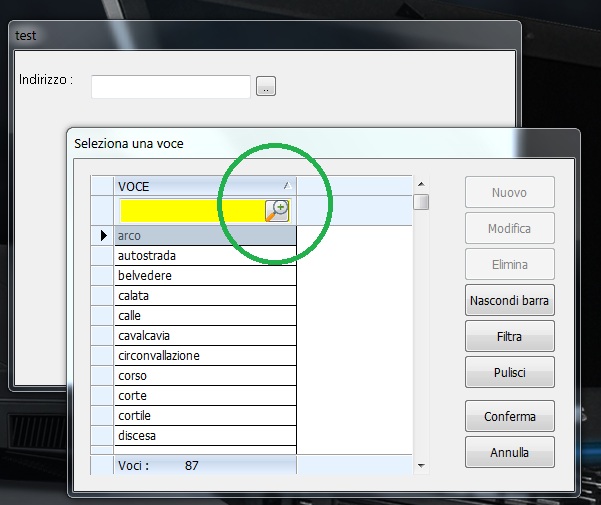Click the magnifier search icon in filter row
Viewport: 601px width, 505px height.
point(277,210)
